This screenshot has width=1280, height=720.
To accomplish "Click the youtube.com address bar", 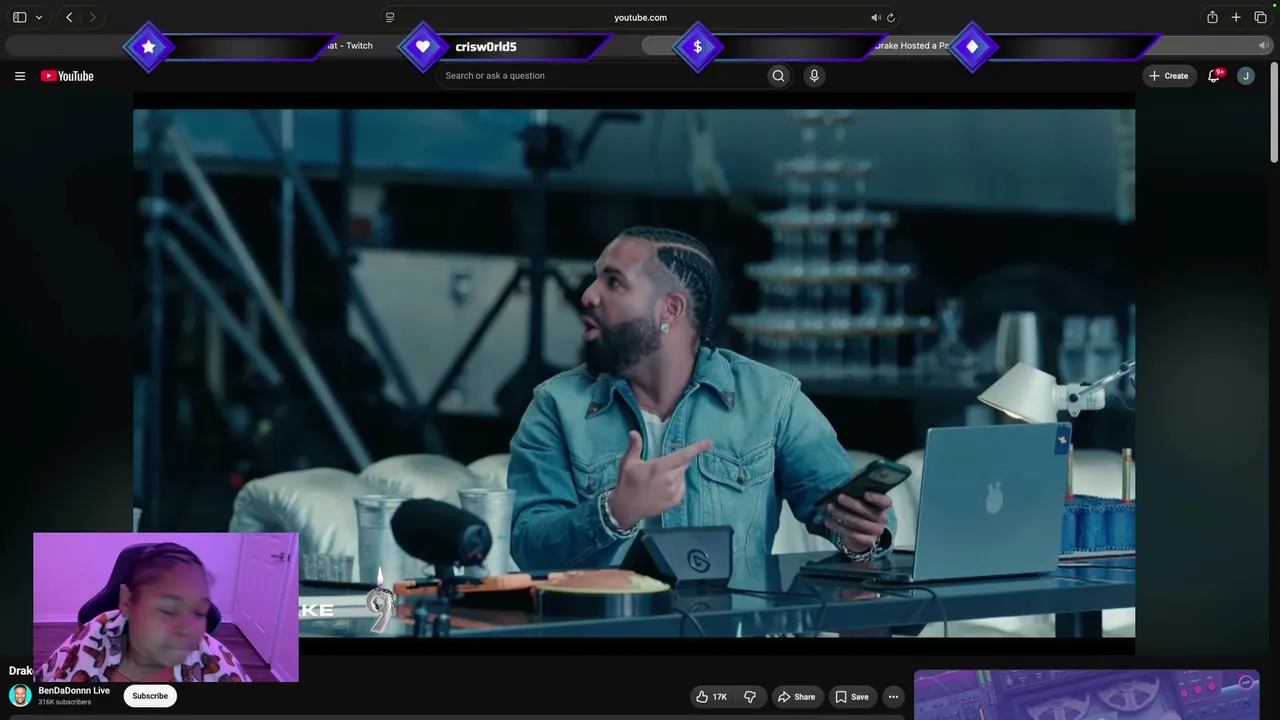I will tap(640, 17).
